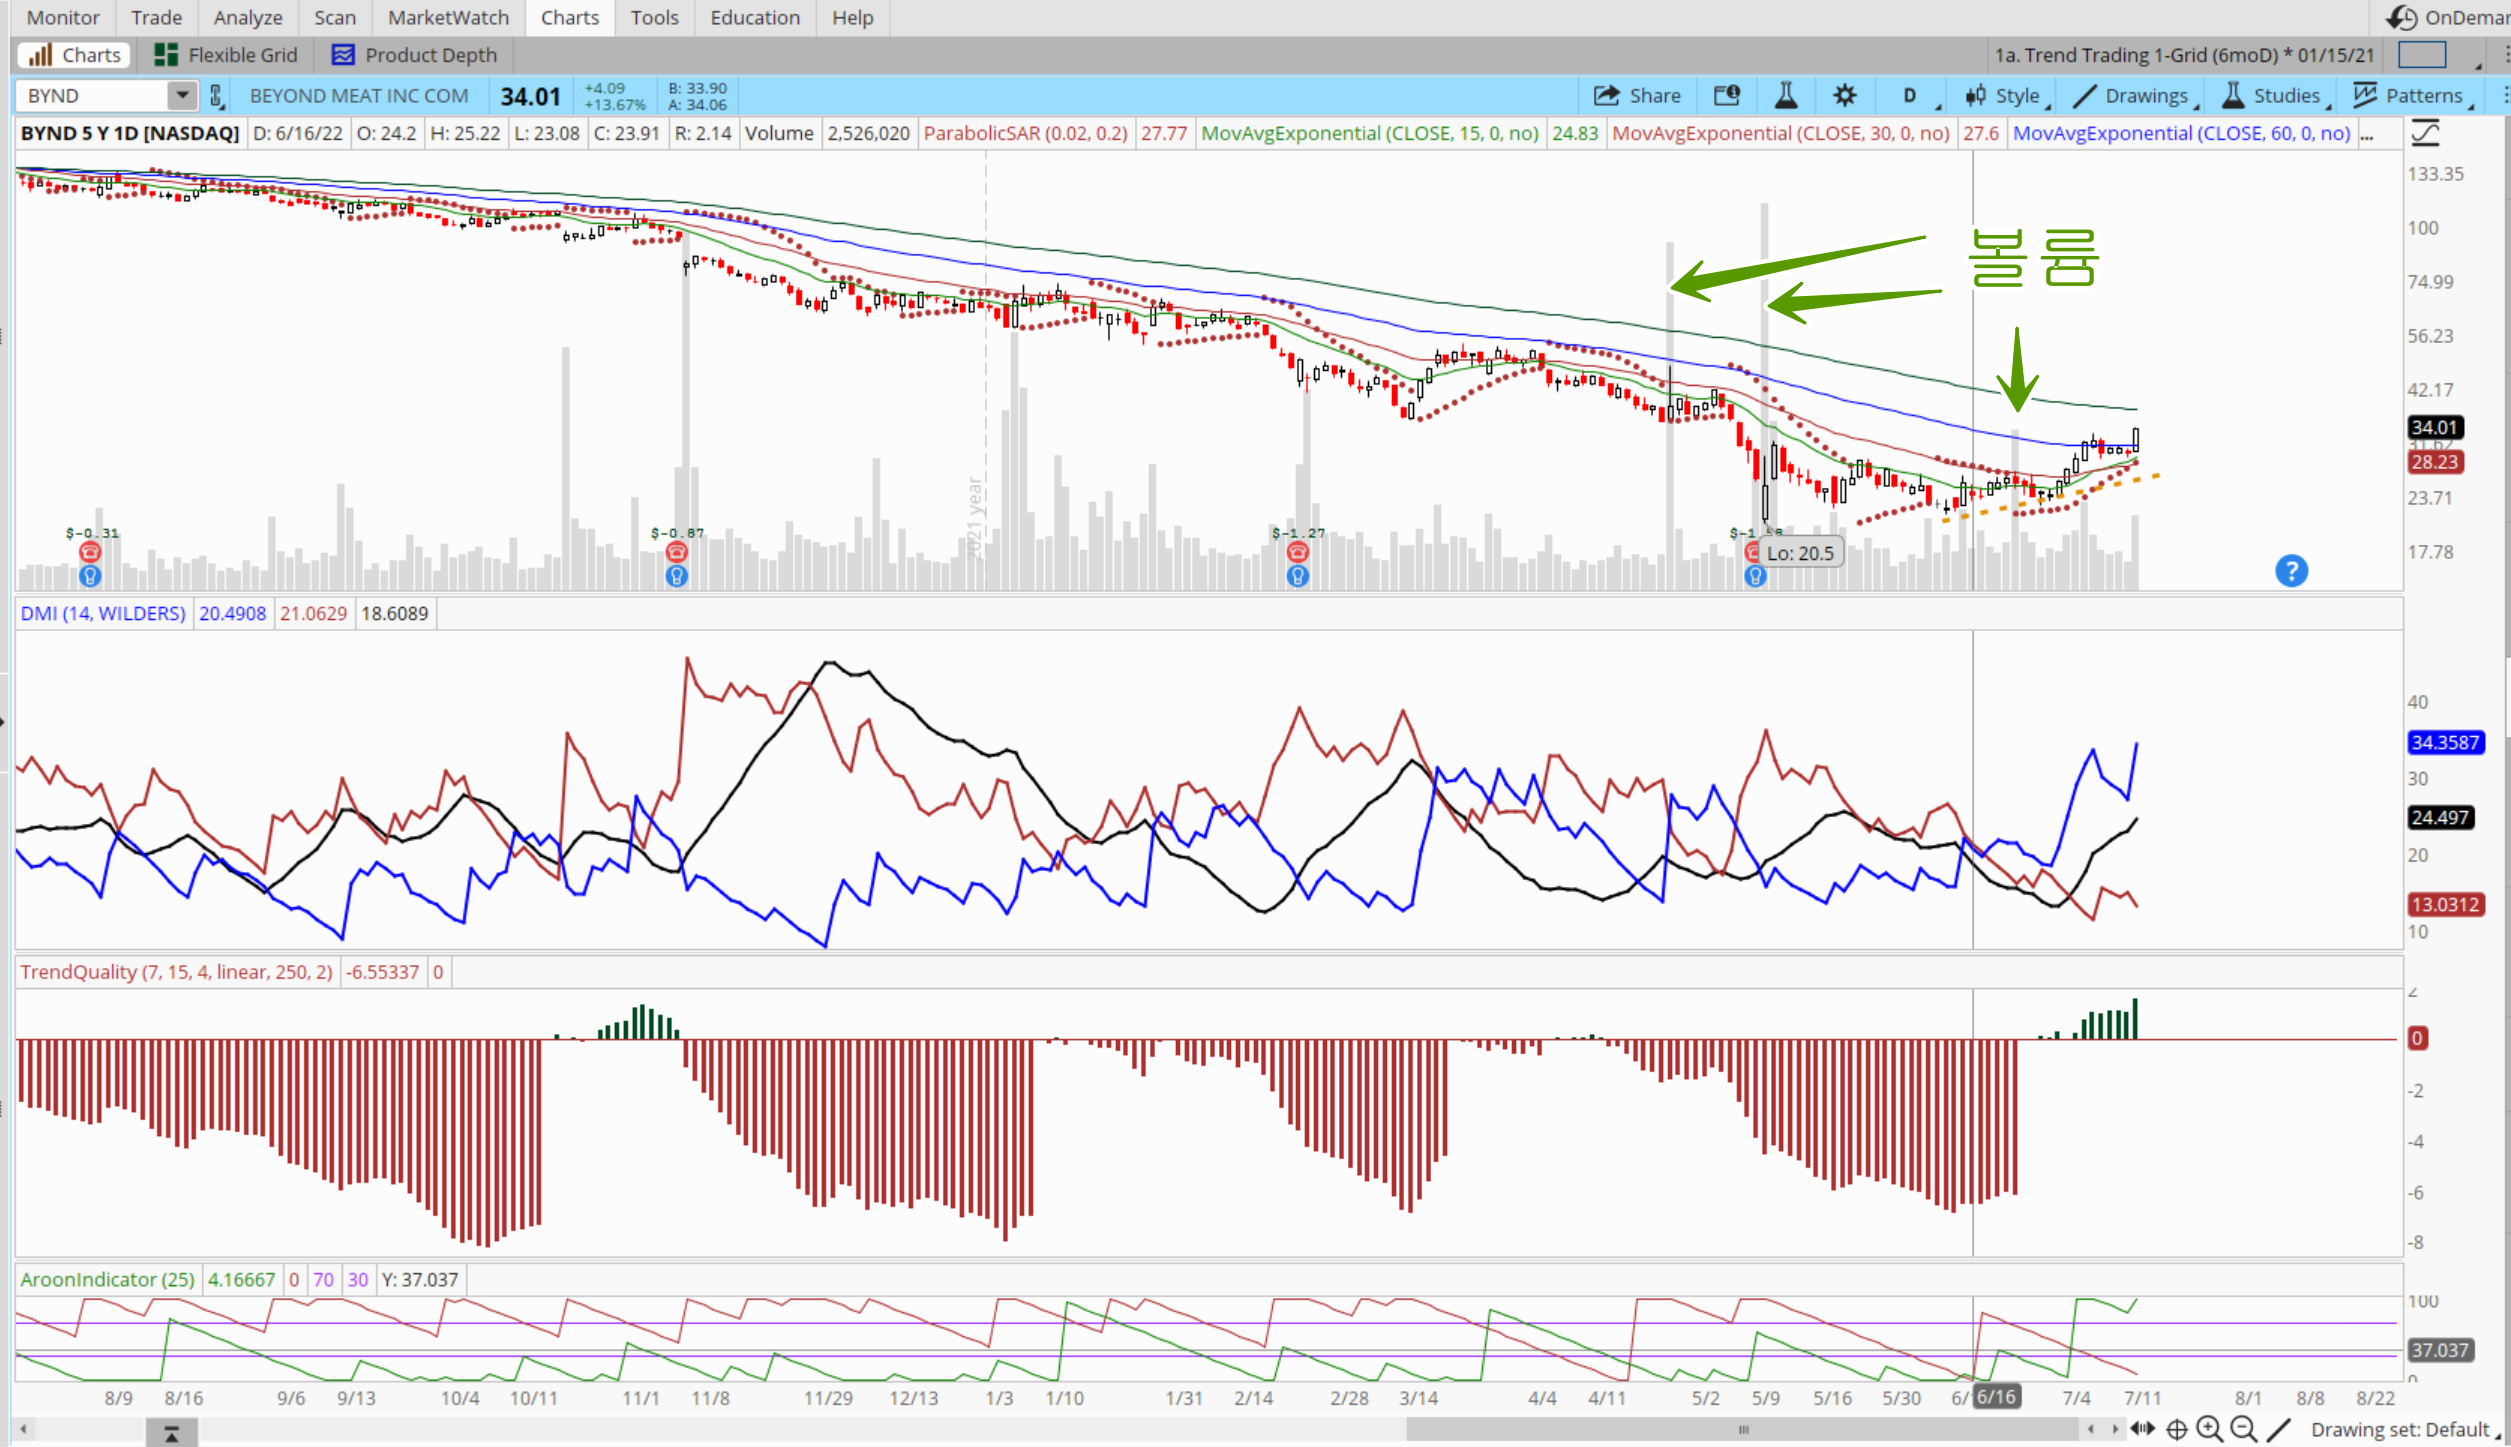The height and width of the screenshot is (1447, 2511).
Task: Click the zoom out magnifier icon
Action: click(2243, 1429)
